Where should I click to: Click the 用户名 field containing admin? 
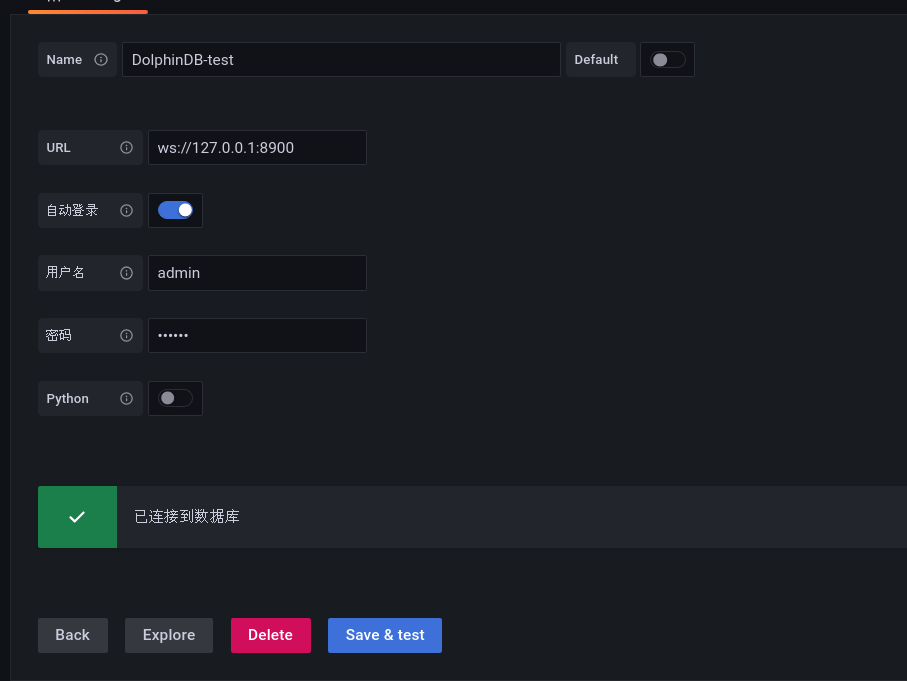click(x=257, y=273)
